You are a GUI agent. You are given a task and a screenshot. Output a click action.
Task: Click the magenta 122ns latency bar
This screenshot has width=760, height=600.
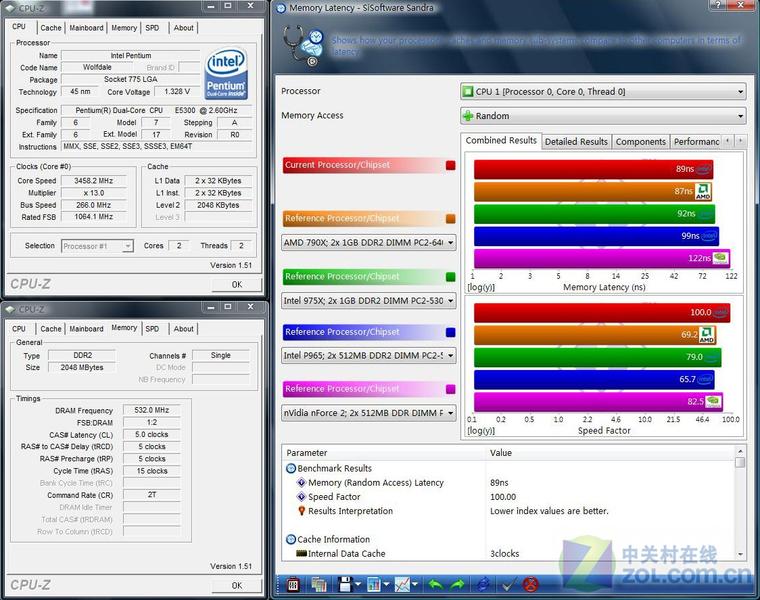point(602,258)
